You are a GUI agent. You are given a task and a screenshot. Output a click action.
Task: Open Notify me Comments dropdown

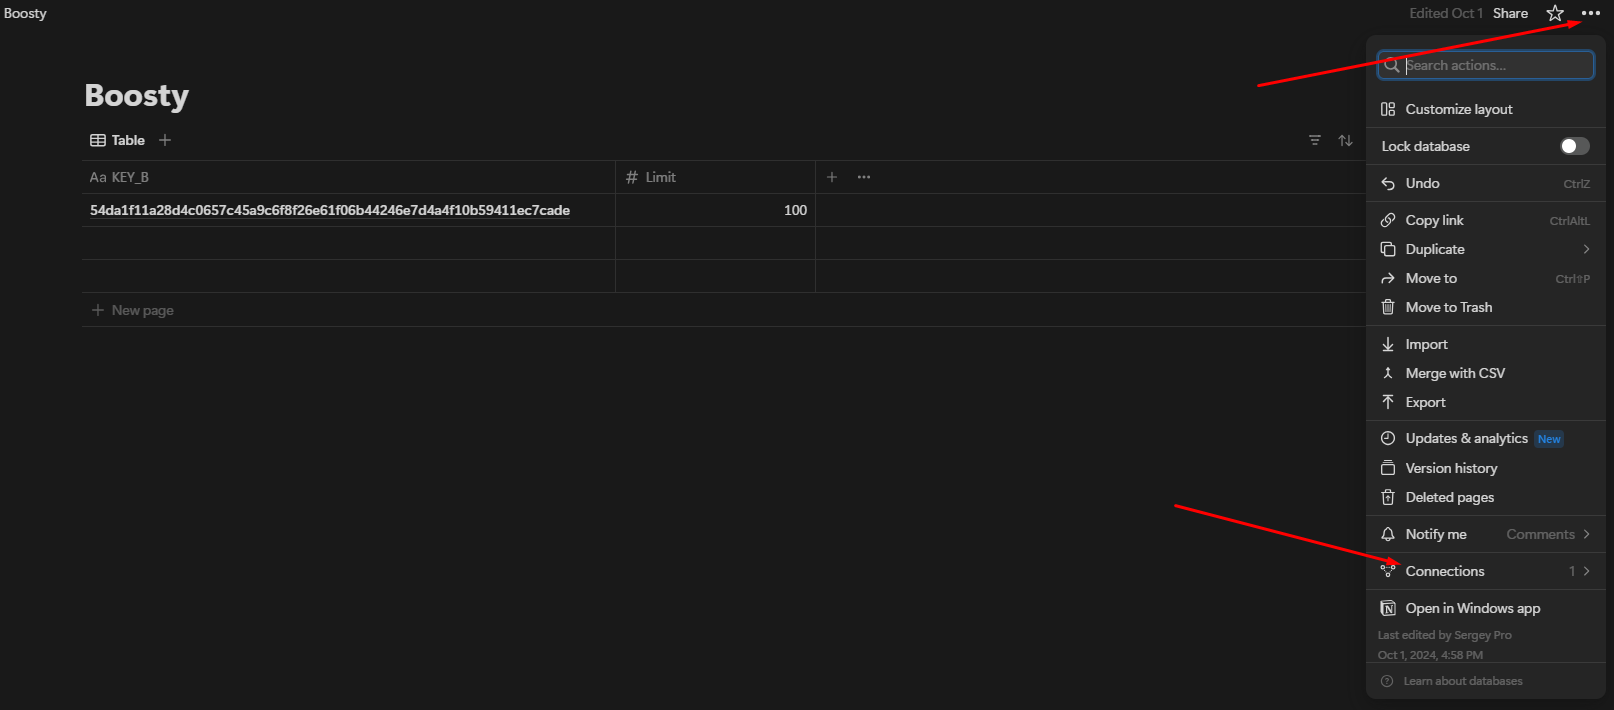(1548, 534)
